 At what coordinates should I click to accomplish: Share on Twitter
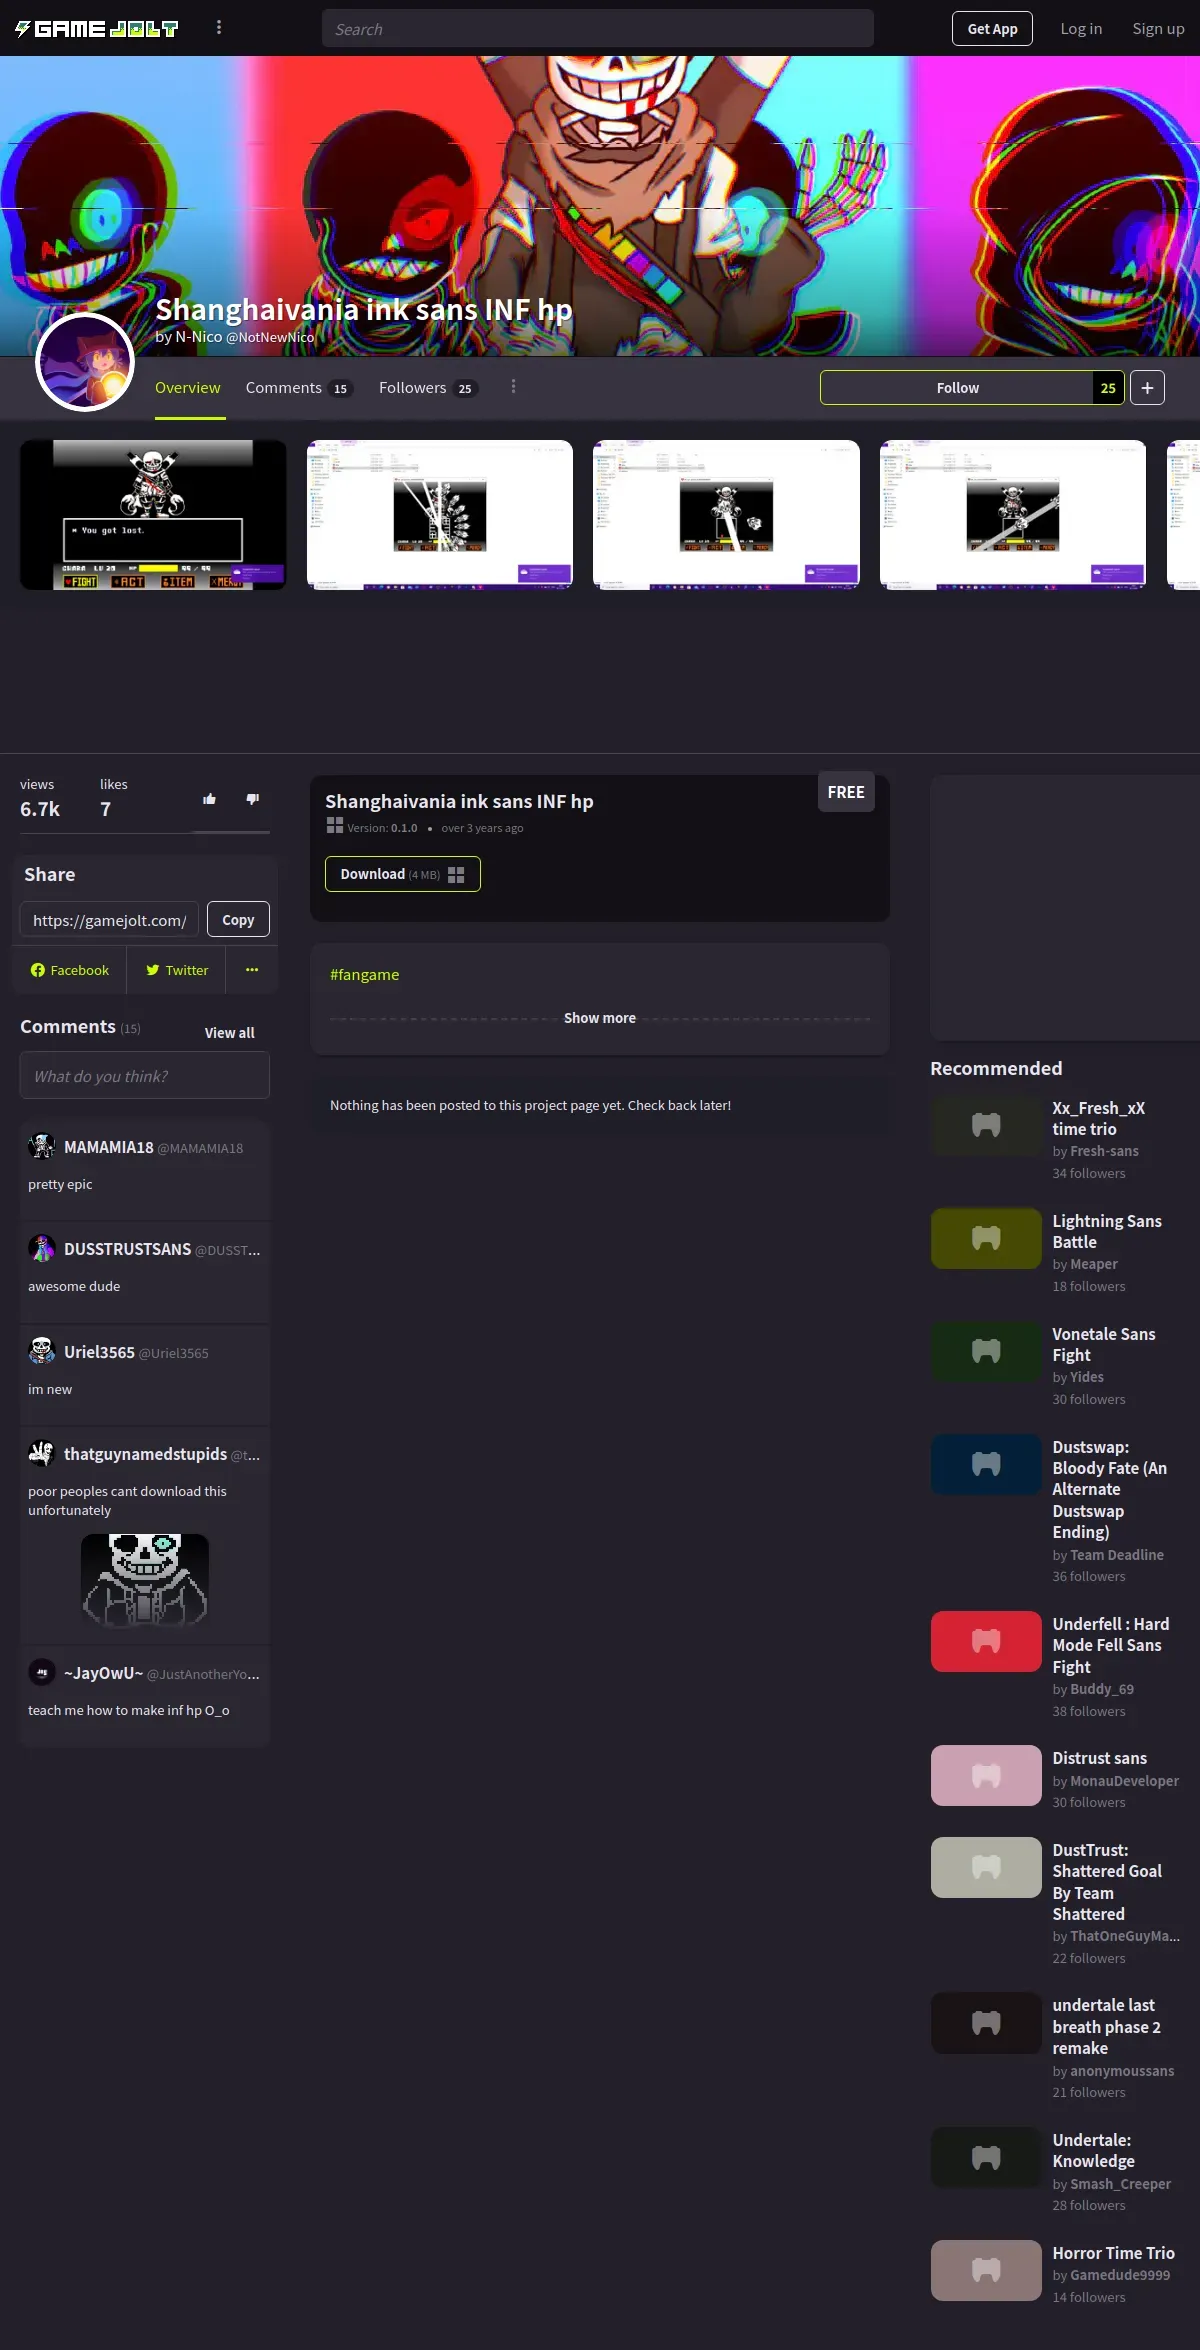click(x=177, y=970)
